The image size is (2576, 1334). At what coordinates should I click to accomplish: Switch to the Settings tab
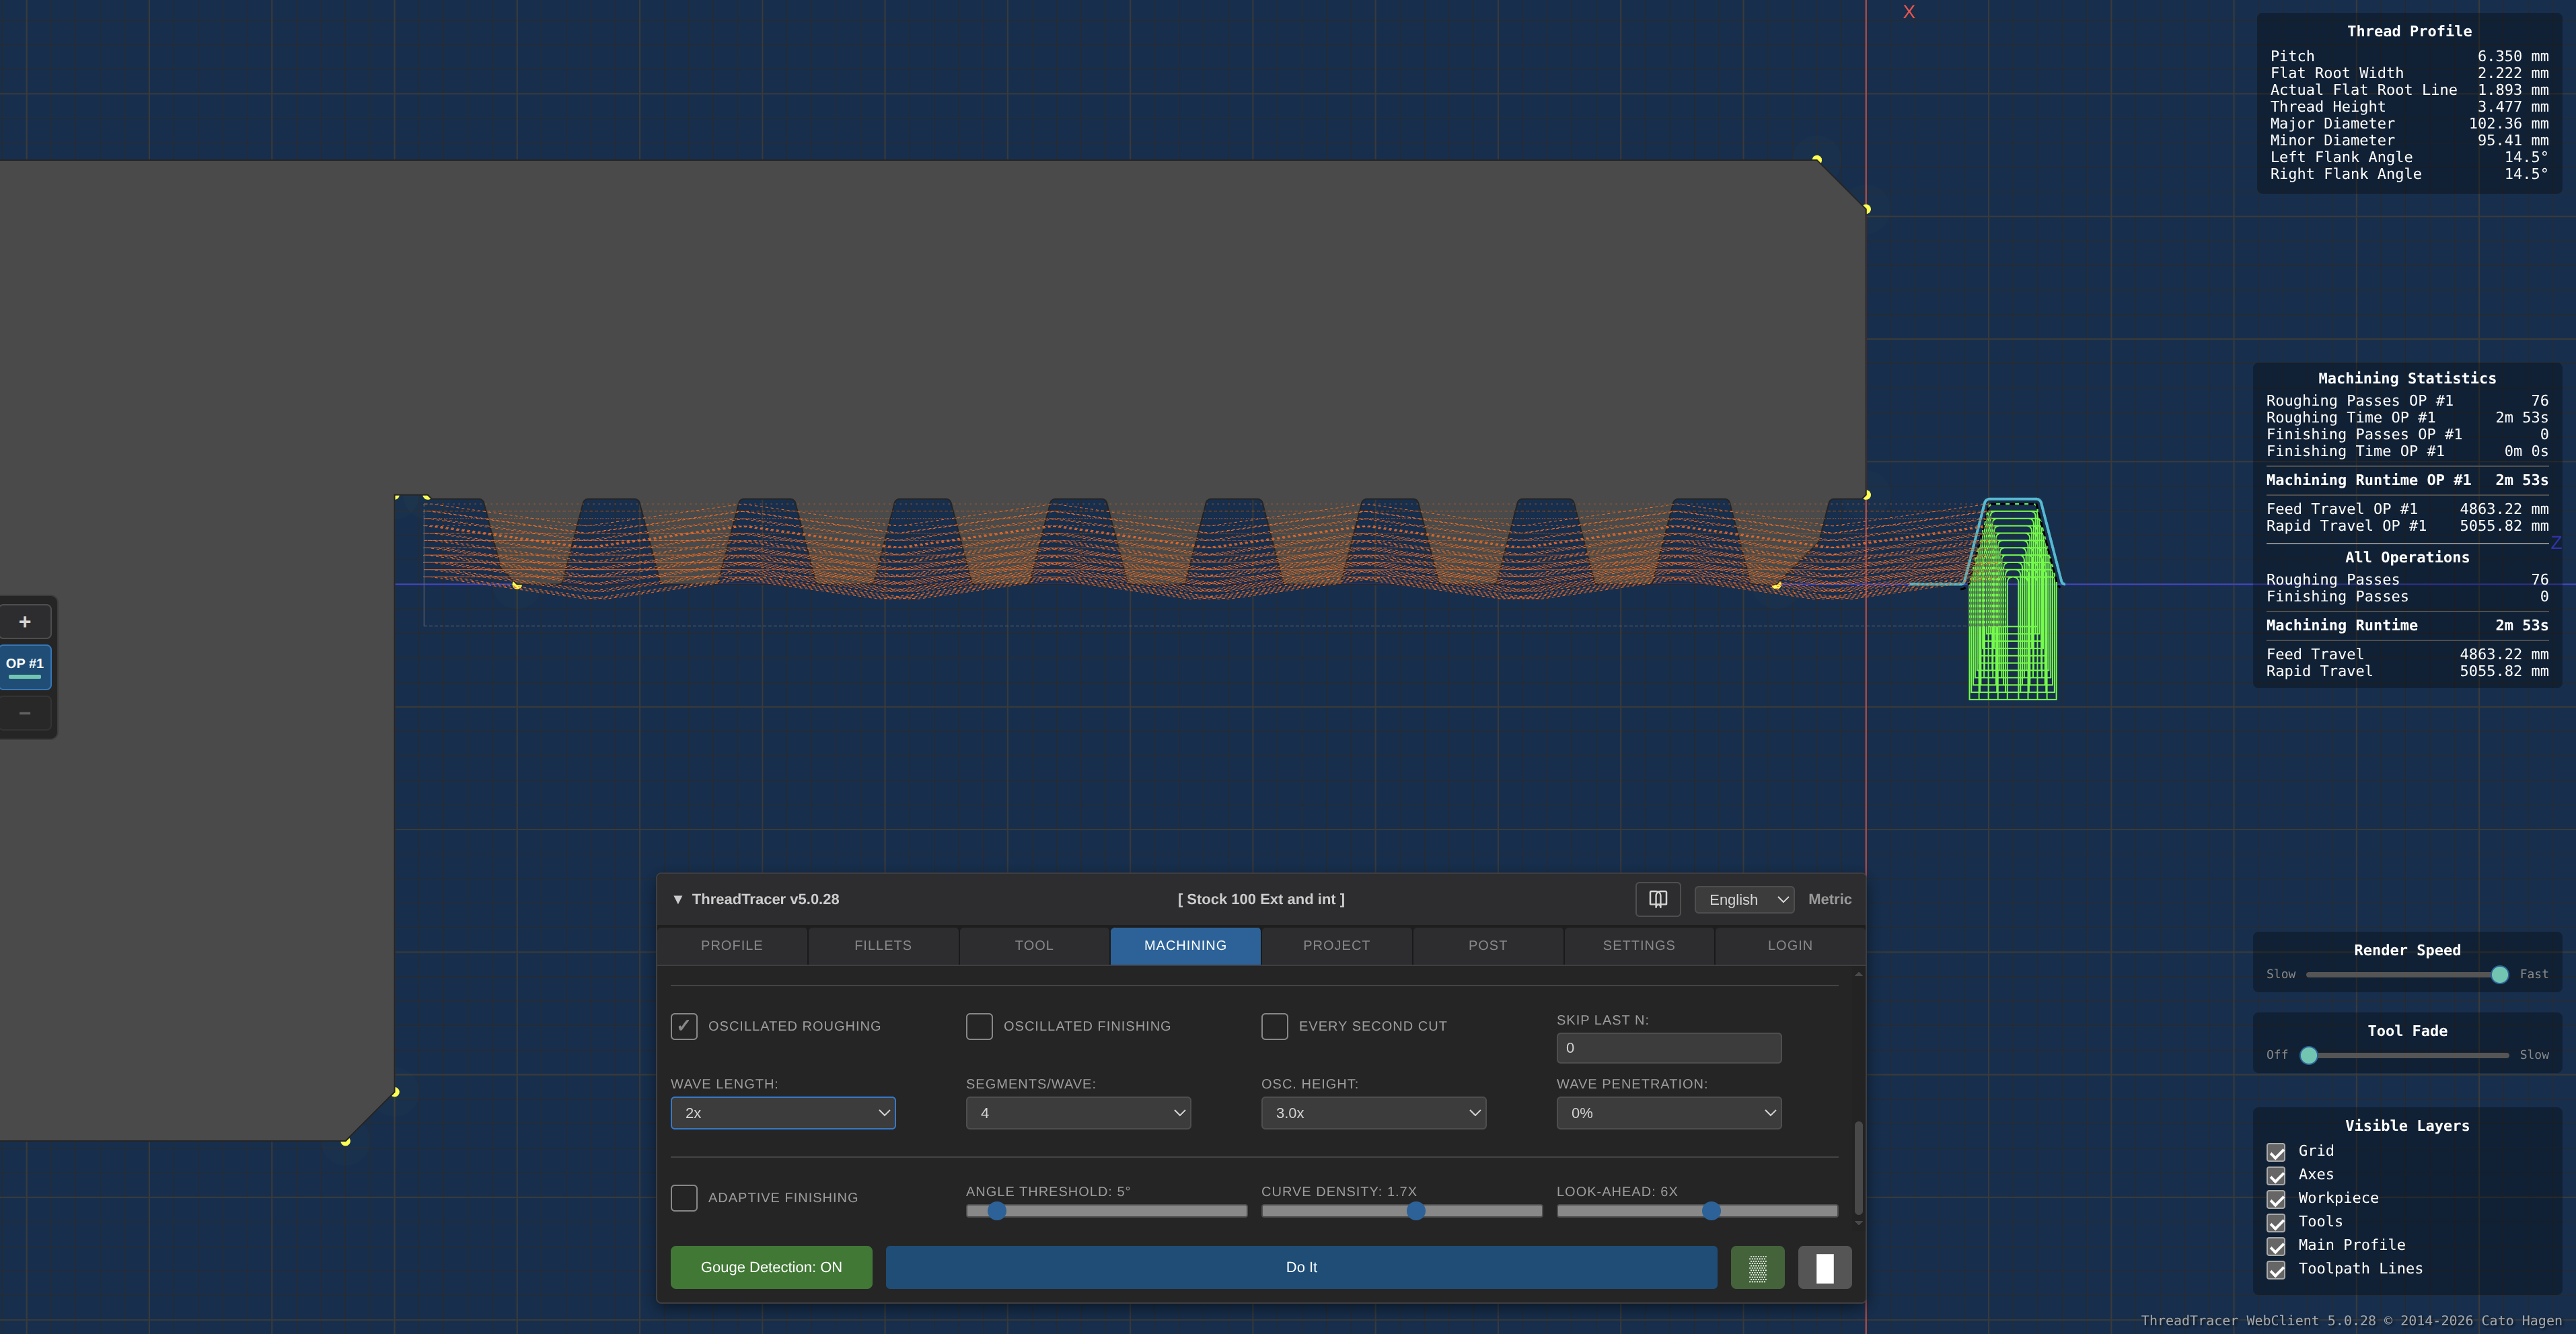click(1638, 945)
